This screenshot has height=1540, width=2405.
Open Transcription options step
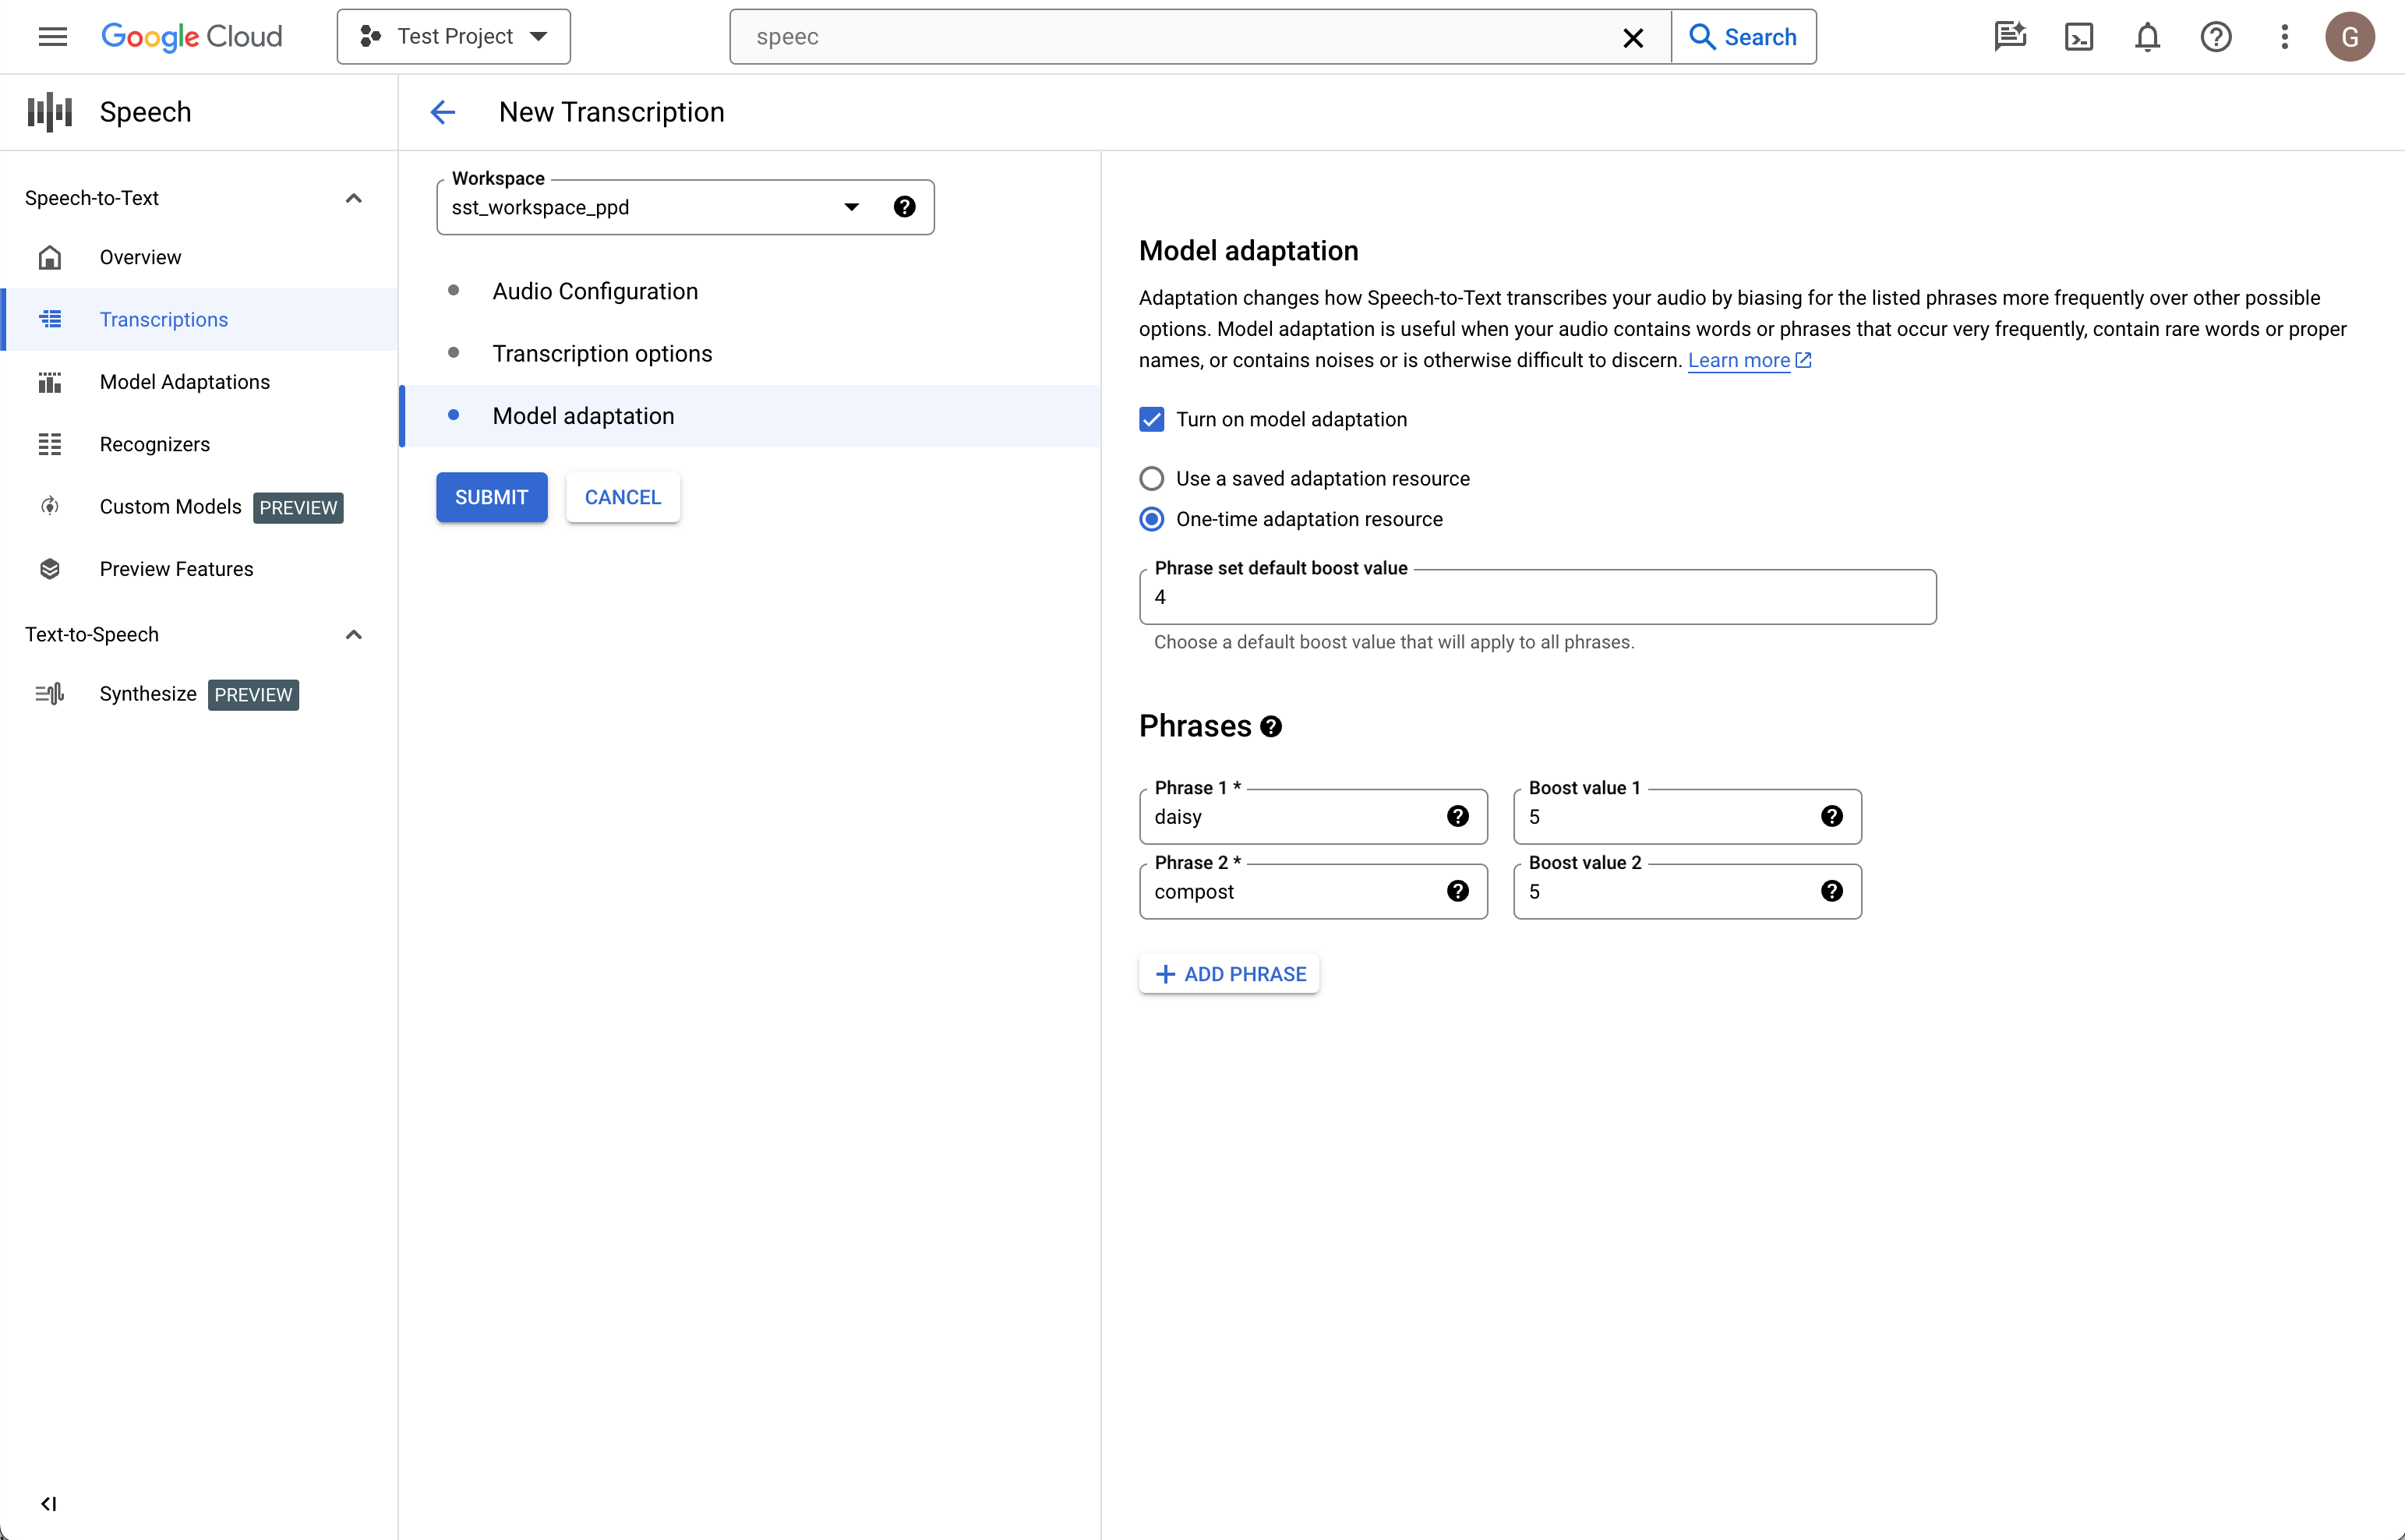[x=603, y=352]
